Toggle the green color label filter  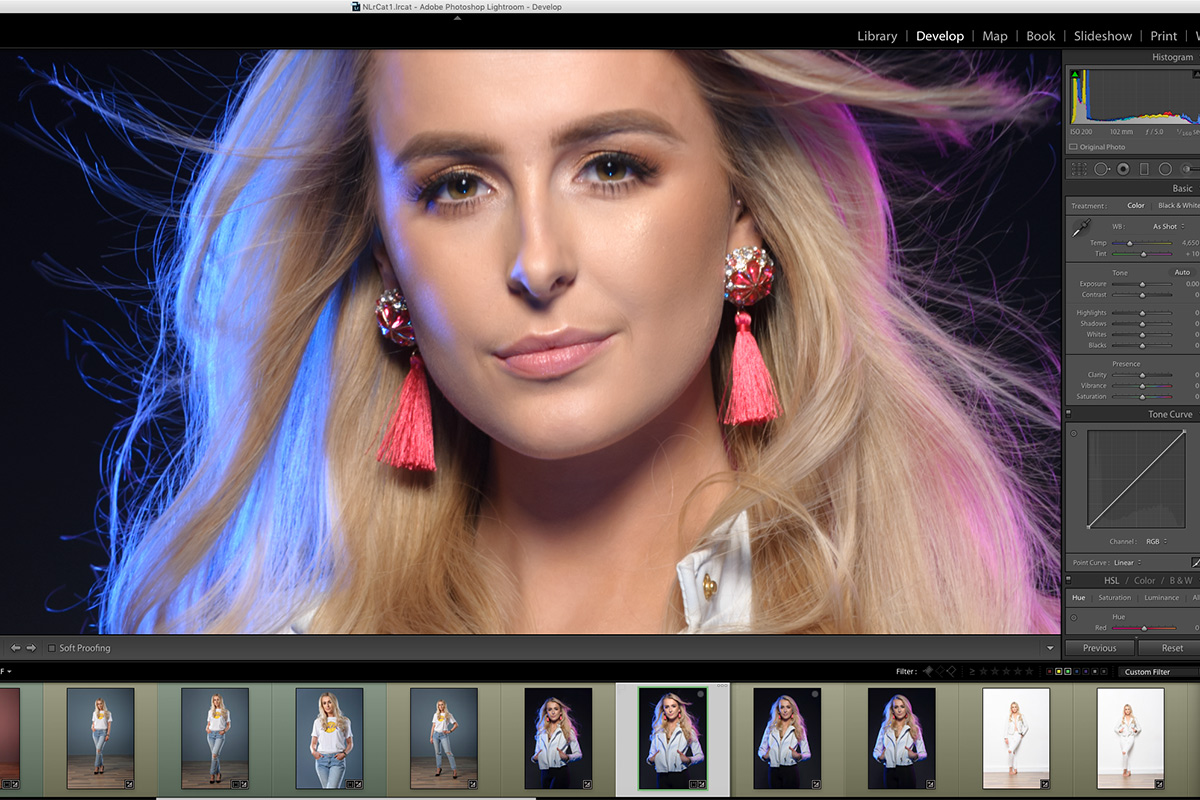click(1067, 672)
